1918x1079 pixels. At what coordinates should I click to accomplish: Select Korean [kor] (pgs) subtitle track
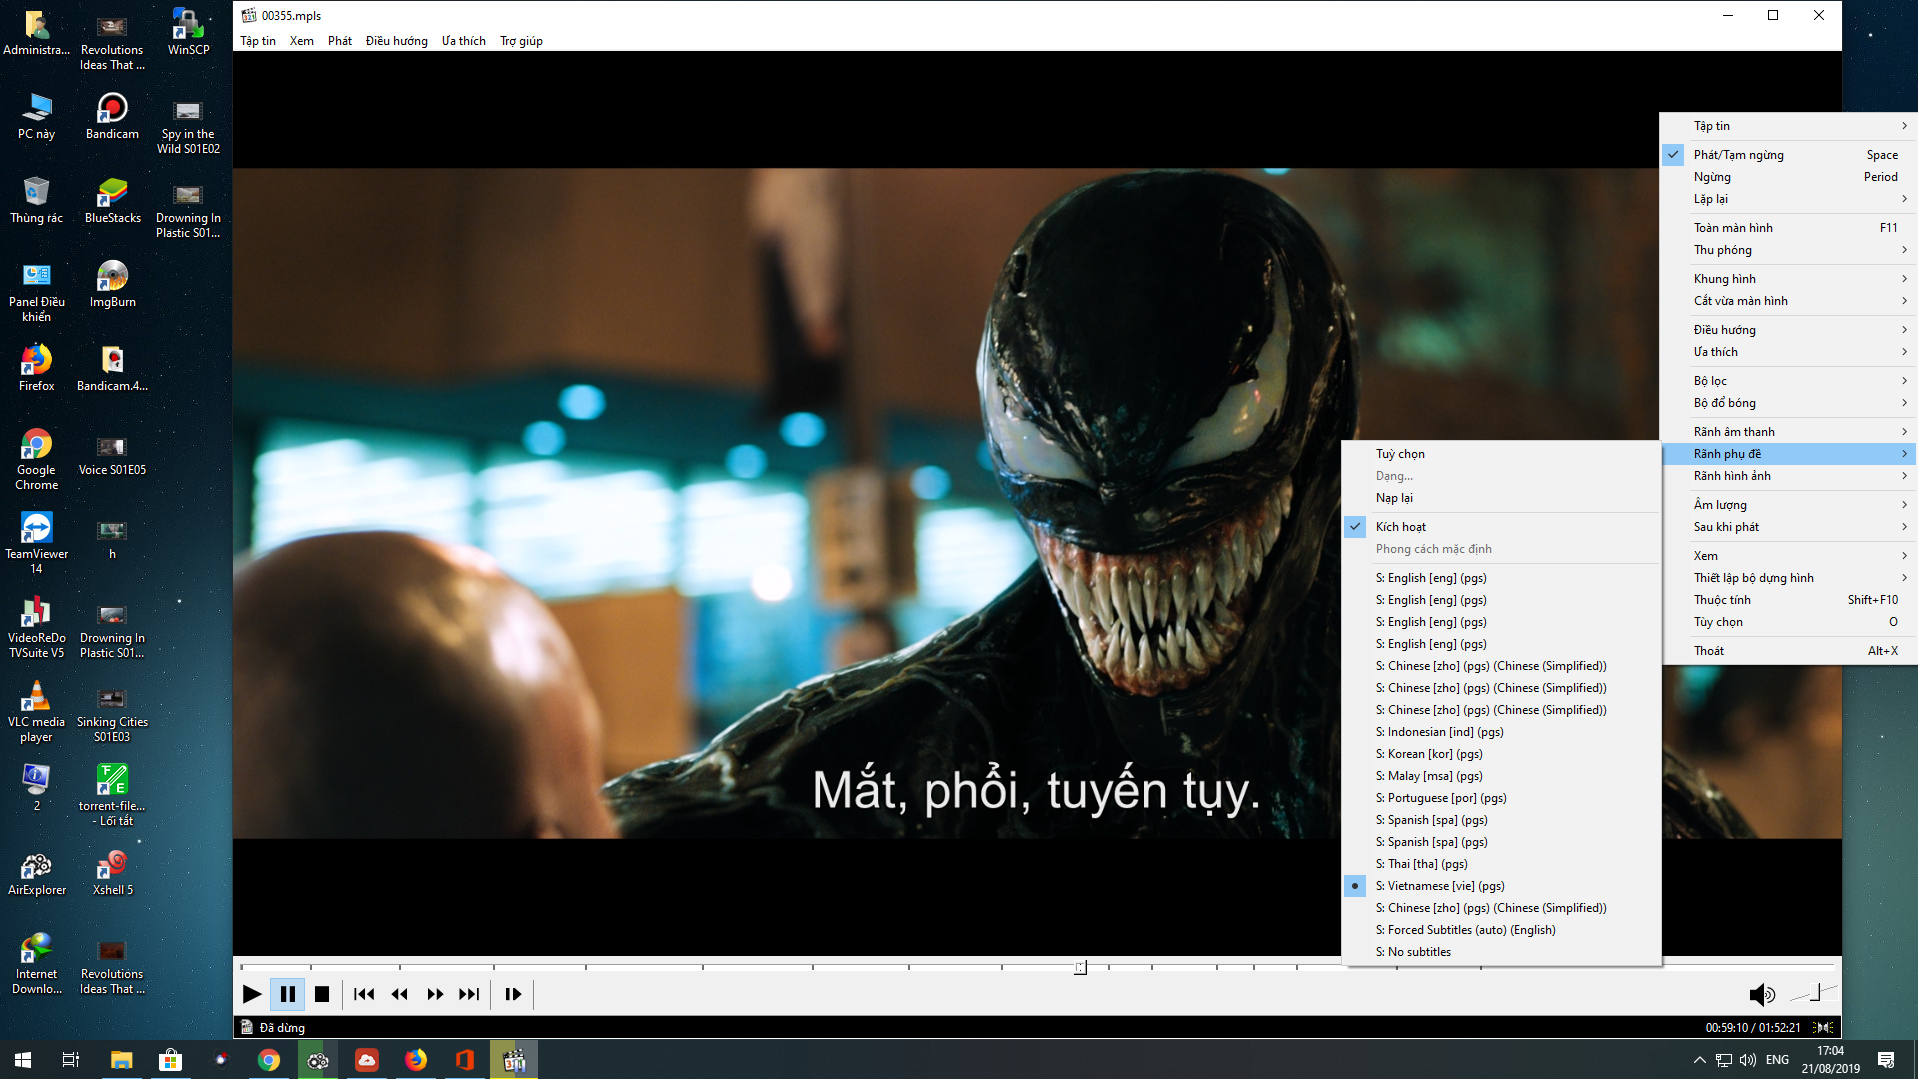(x=1501, y=754)
